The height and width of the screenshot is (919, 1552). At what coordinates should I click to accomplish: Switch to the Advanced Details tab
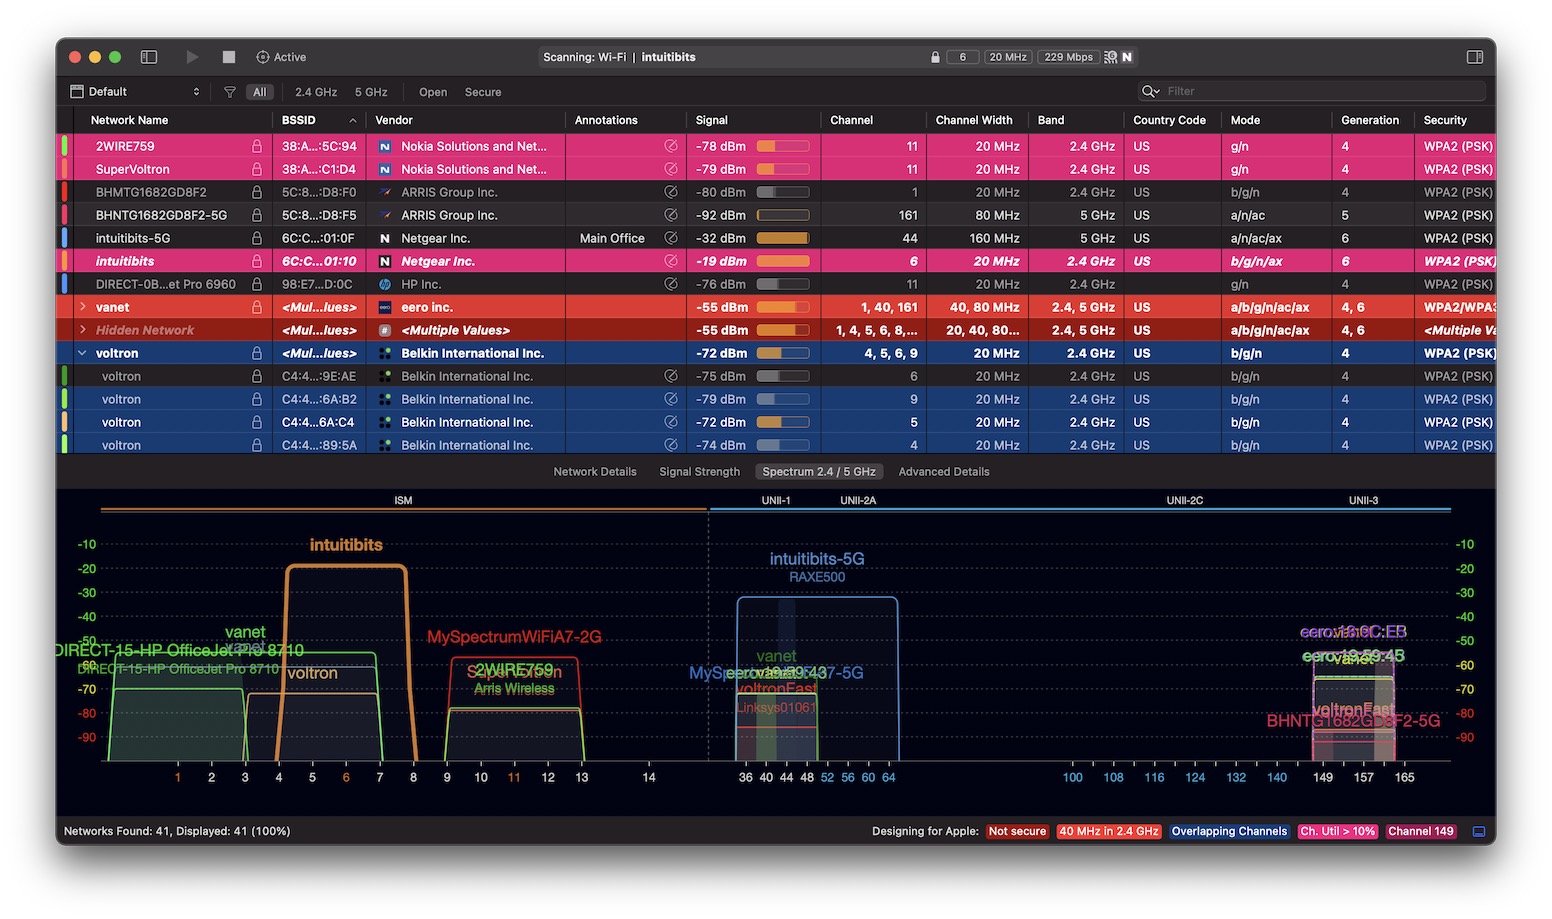[x=943, y=472]
